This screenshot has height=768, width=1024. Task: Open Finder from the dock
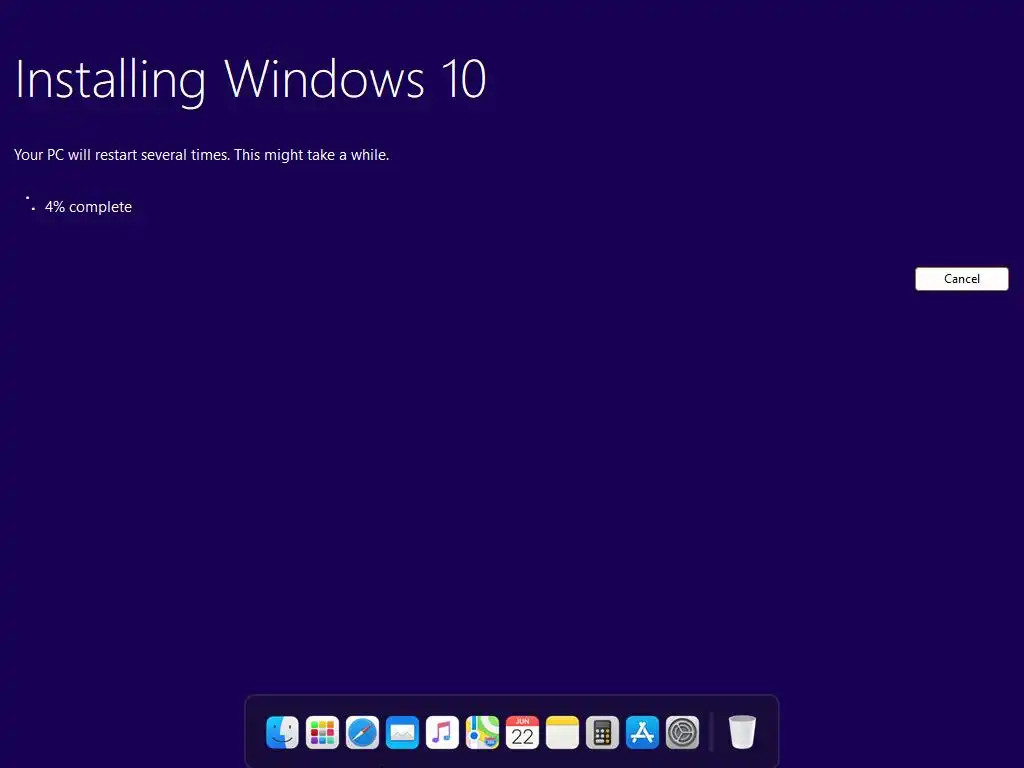(282, 732)
